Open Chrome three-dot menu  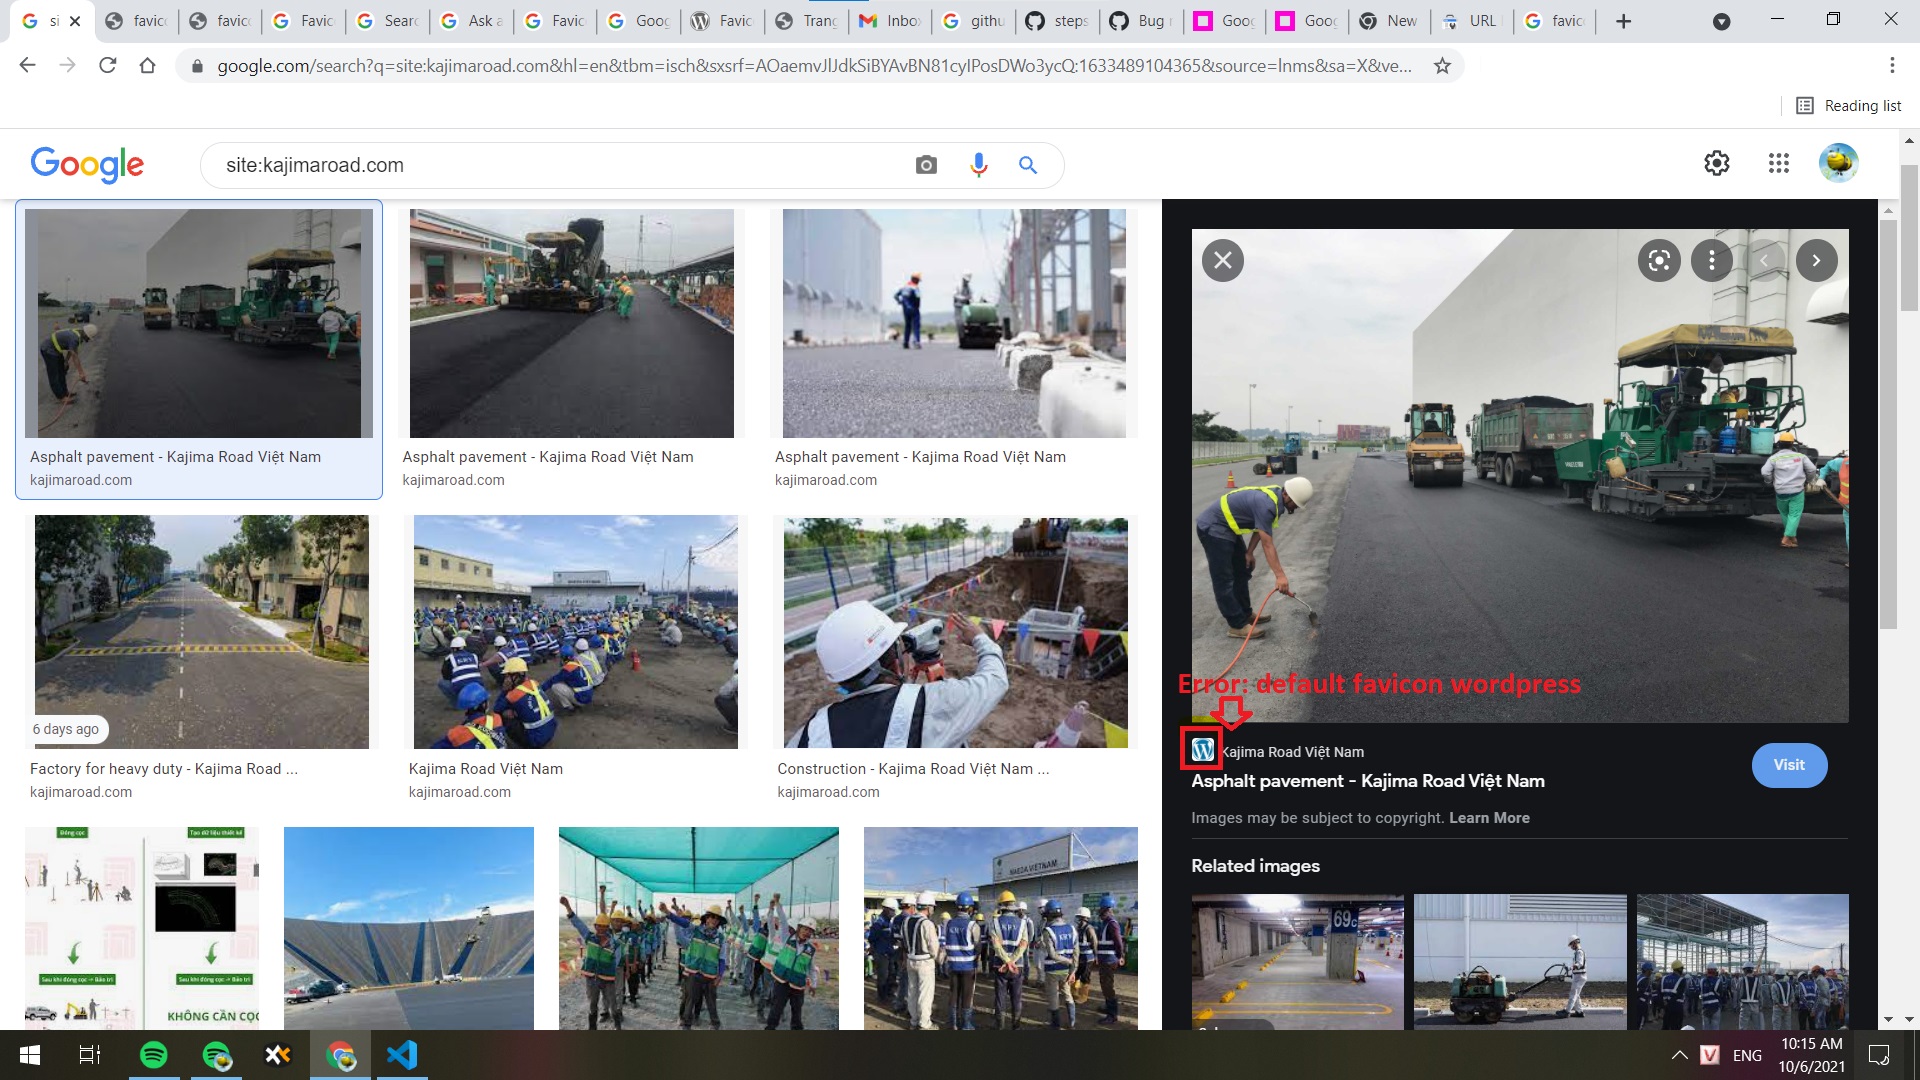pos(1892,66)
